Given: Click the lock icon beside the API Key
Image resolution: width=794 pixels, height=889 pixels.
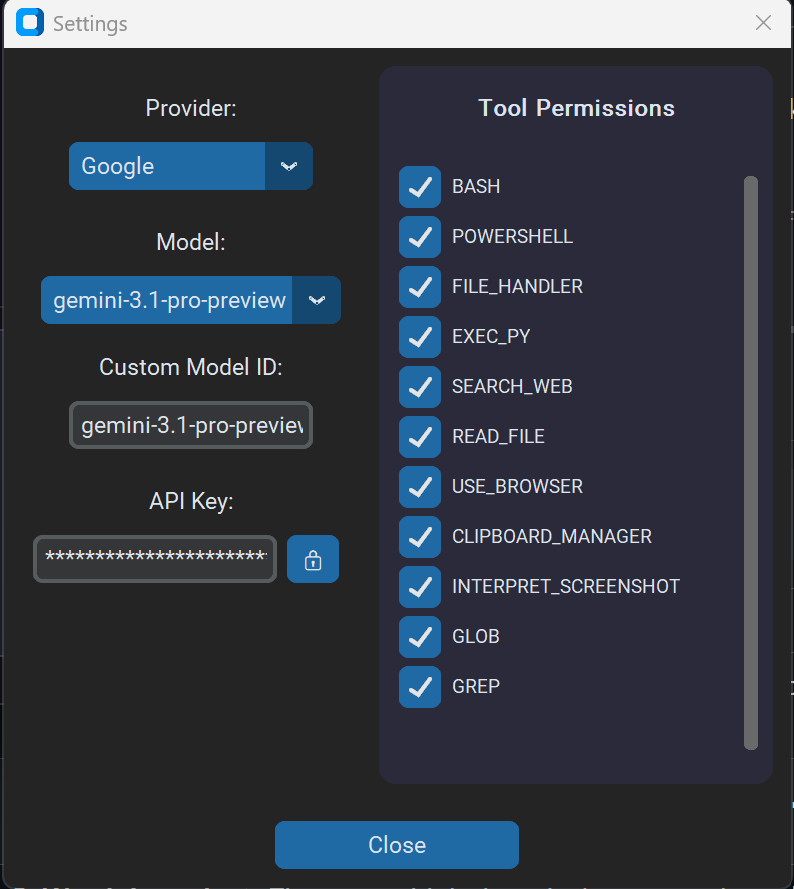Looking at the screenshot, I should point(313,559).
